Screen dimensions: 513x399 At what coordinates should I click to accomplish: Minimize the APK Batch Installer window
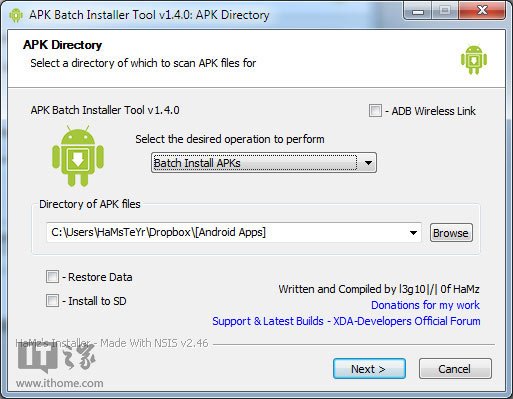417,12
